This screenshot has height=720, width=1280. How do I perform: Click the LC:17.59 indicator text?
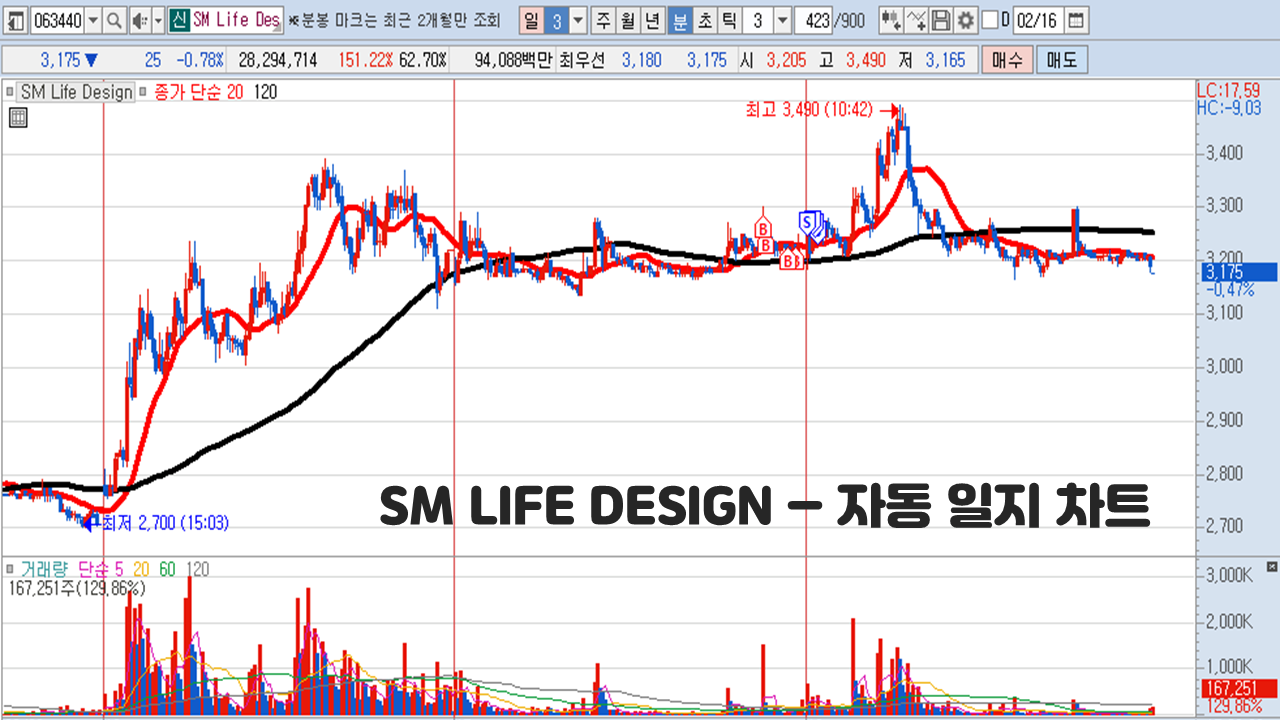click(1229, 91)
